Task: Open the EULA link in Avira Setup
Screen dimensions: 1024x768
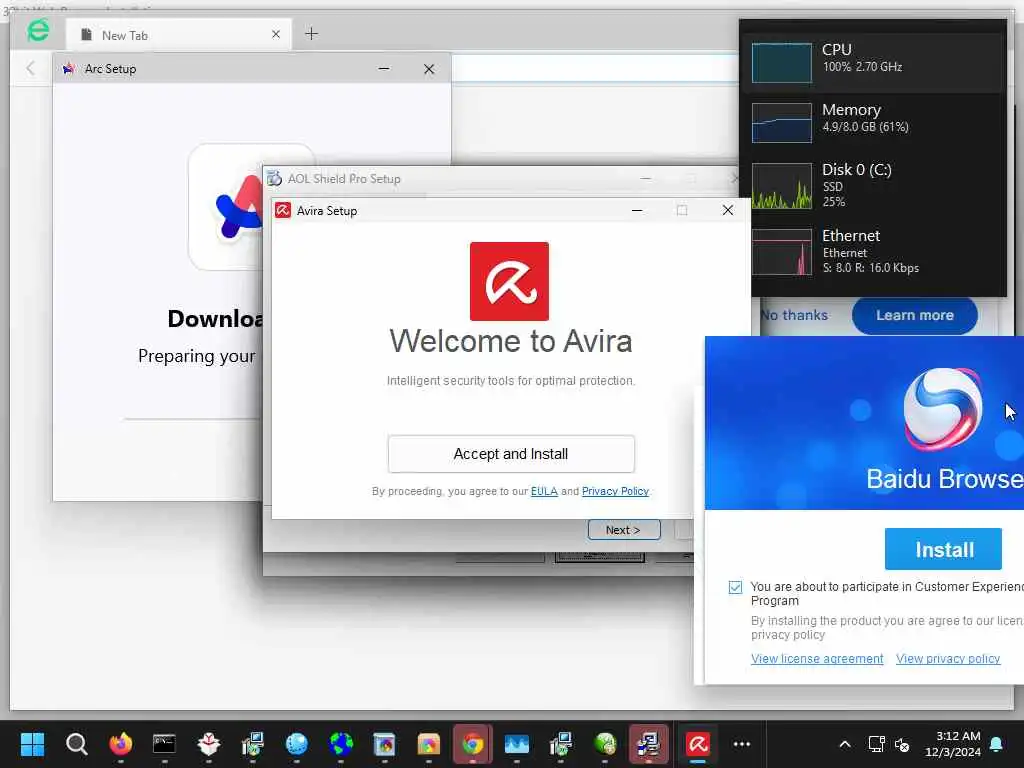Action: (x=544, y=491)
